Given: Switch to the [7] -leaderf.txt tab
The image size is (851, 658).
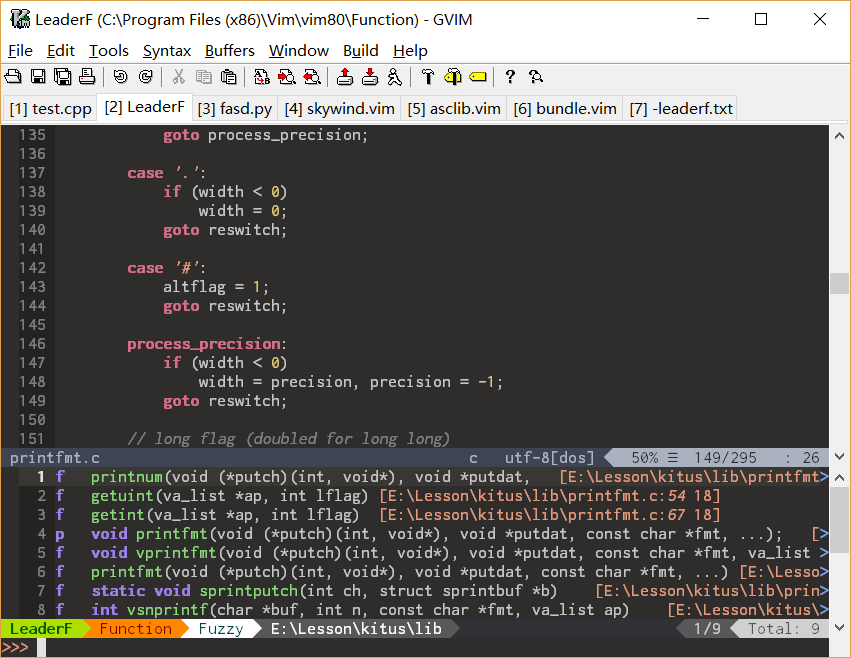Looking at the screenshot, I should 681,109.
